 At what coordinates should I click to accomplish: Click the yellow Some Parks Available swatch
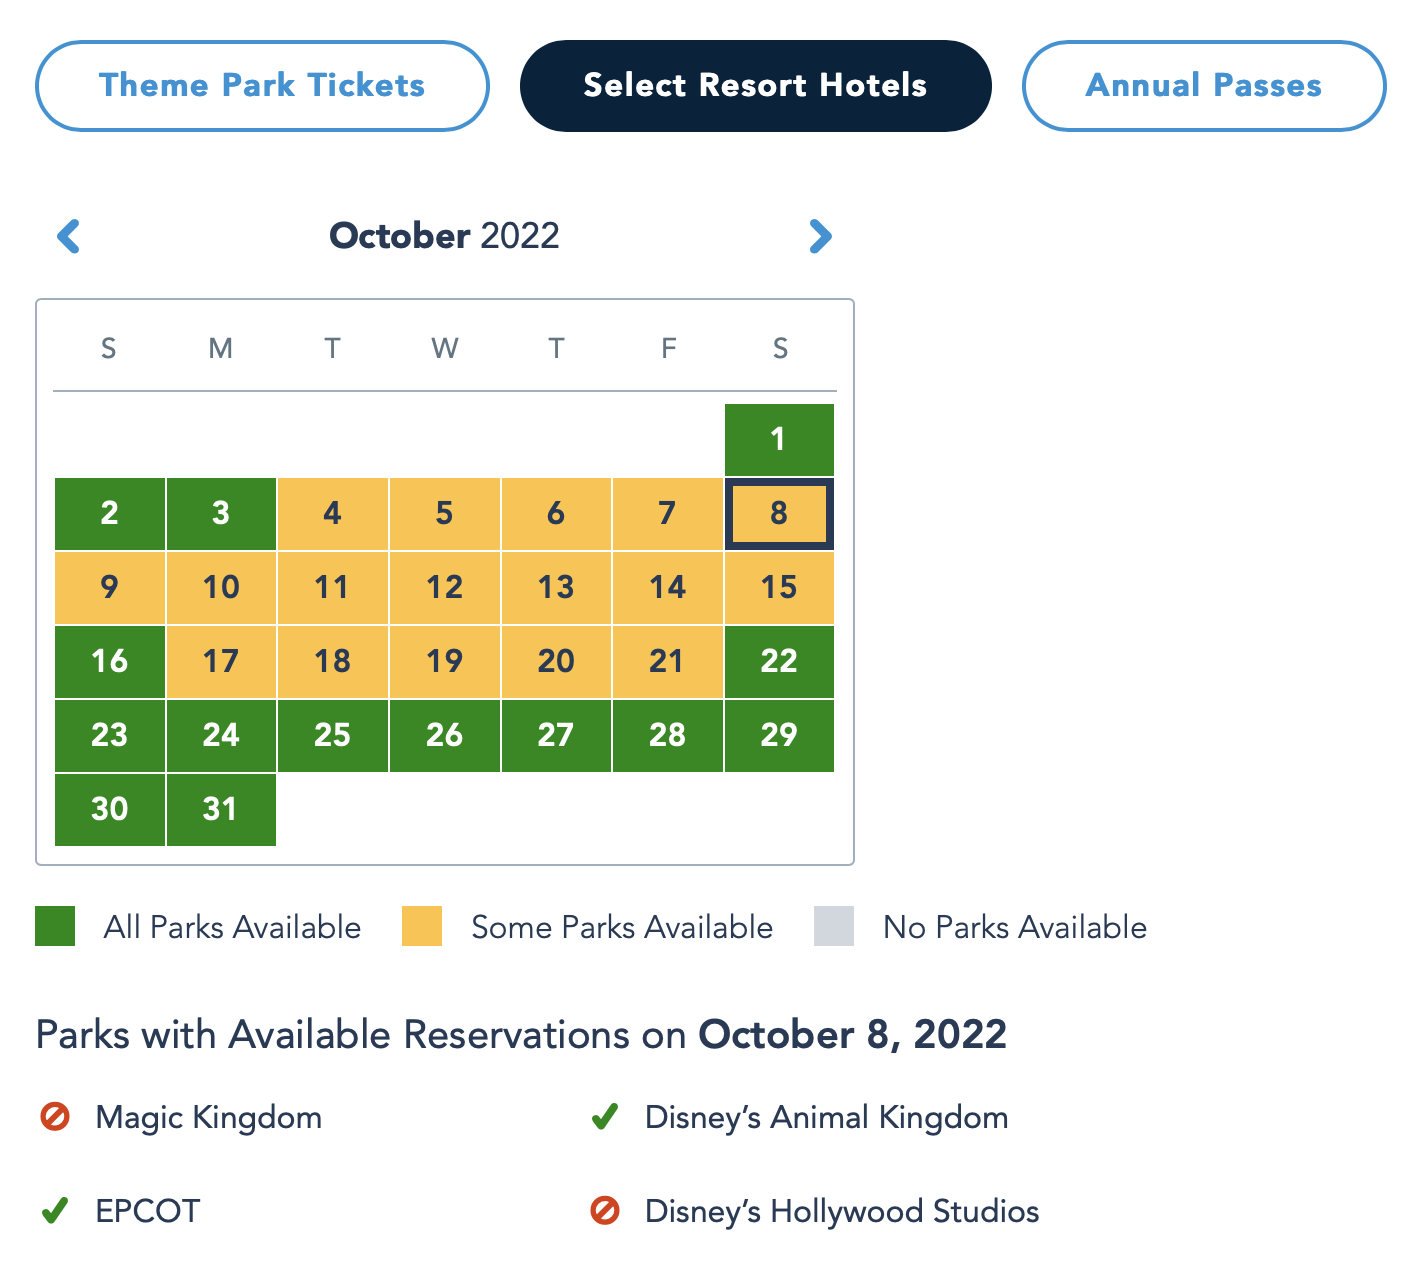pos(422,926)
